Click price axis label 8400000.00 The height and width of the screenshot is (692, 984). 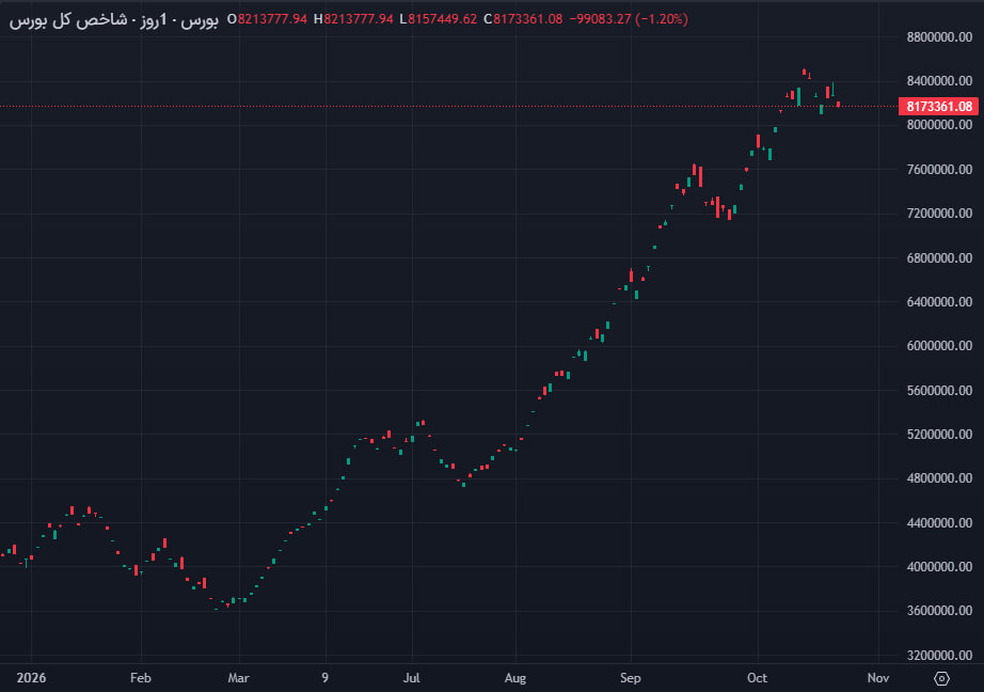coord(939,81)
